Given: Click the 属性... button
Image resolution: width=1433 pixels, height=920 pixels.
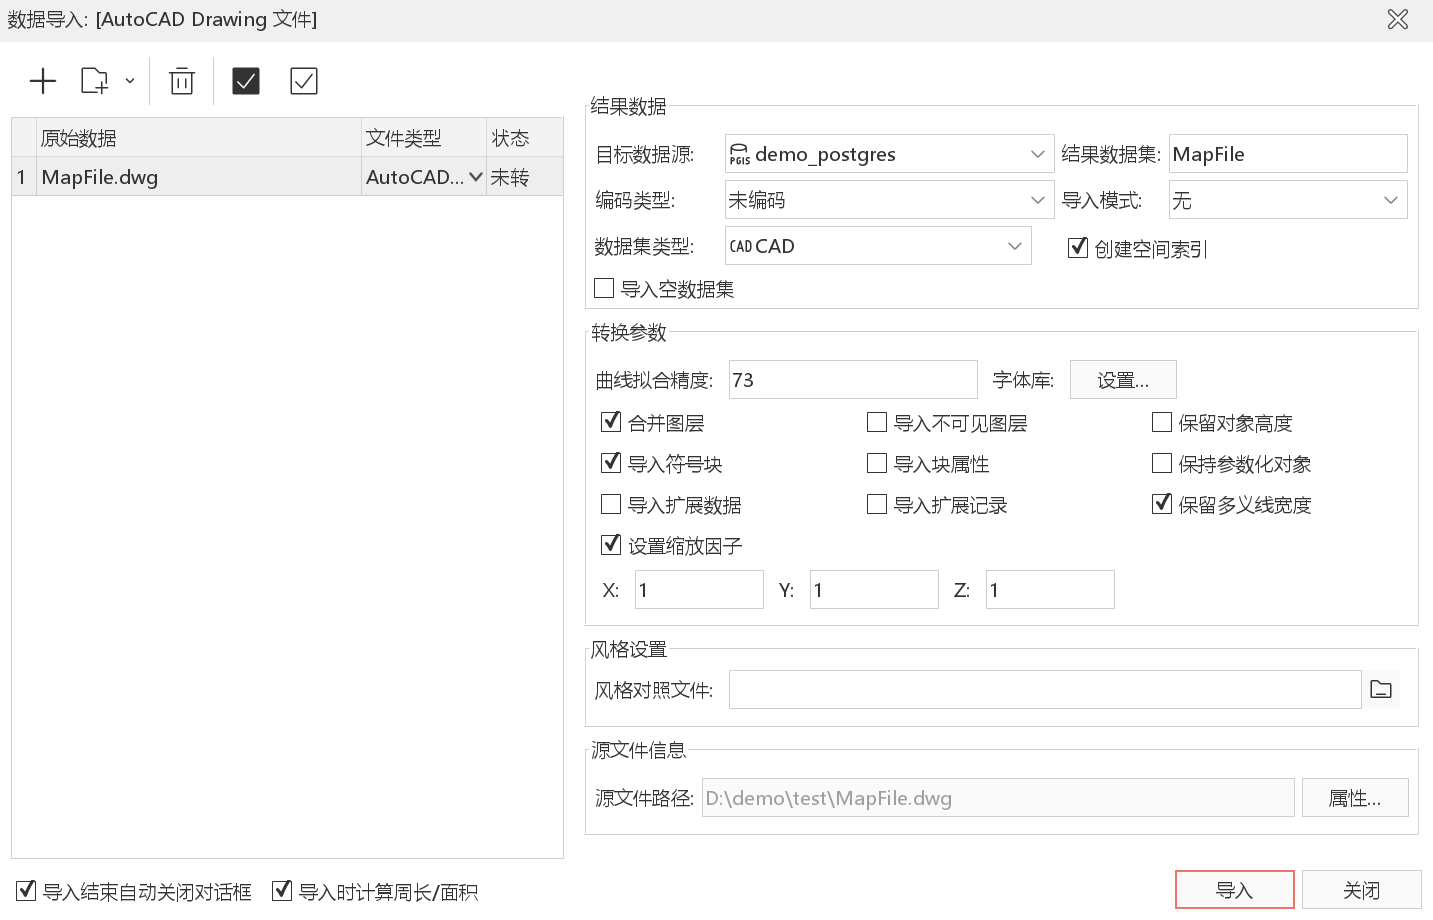Looking at the screenshot, I should pyautogui.click(x=1355, y=798).
